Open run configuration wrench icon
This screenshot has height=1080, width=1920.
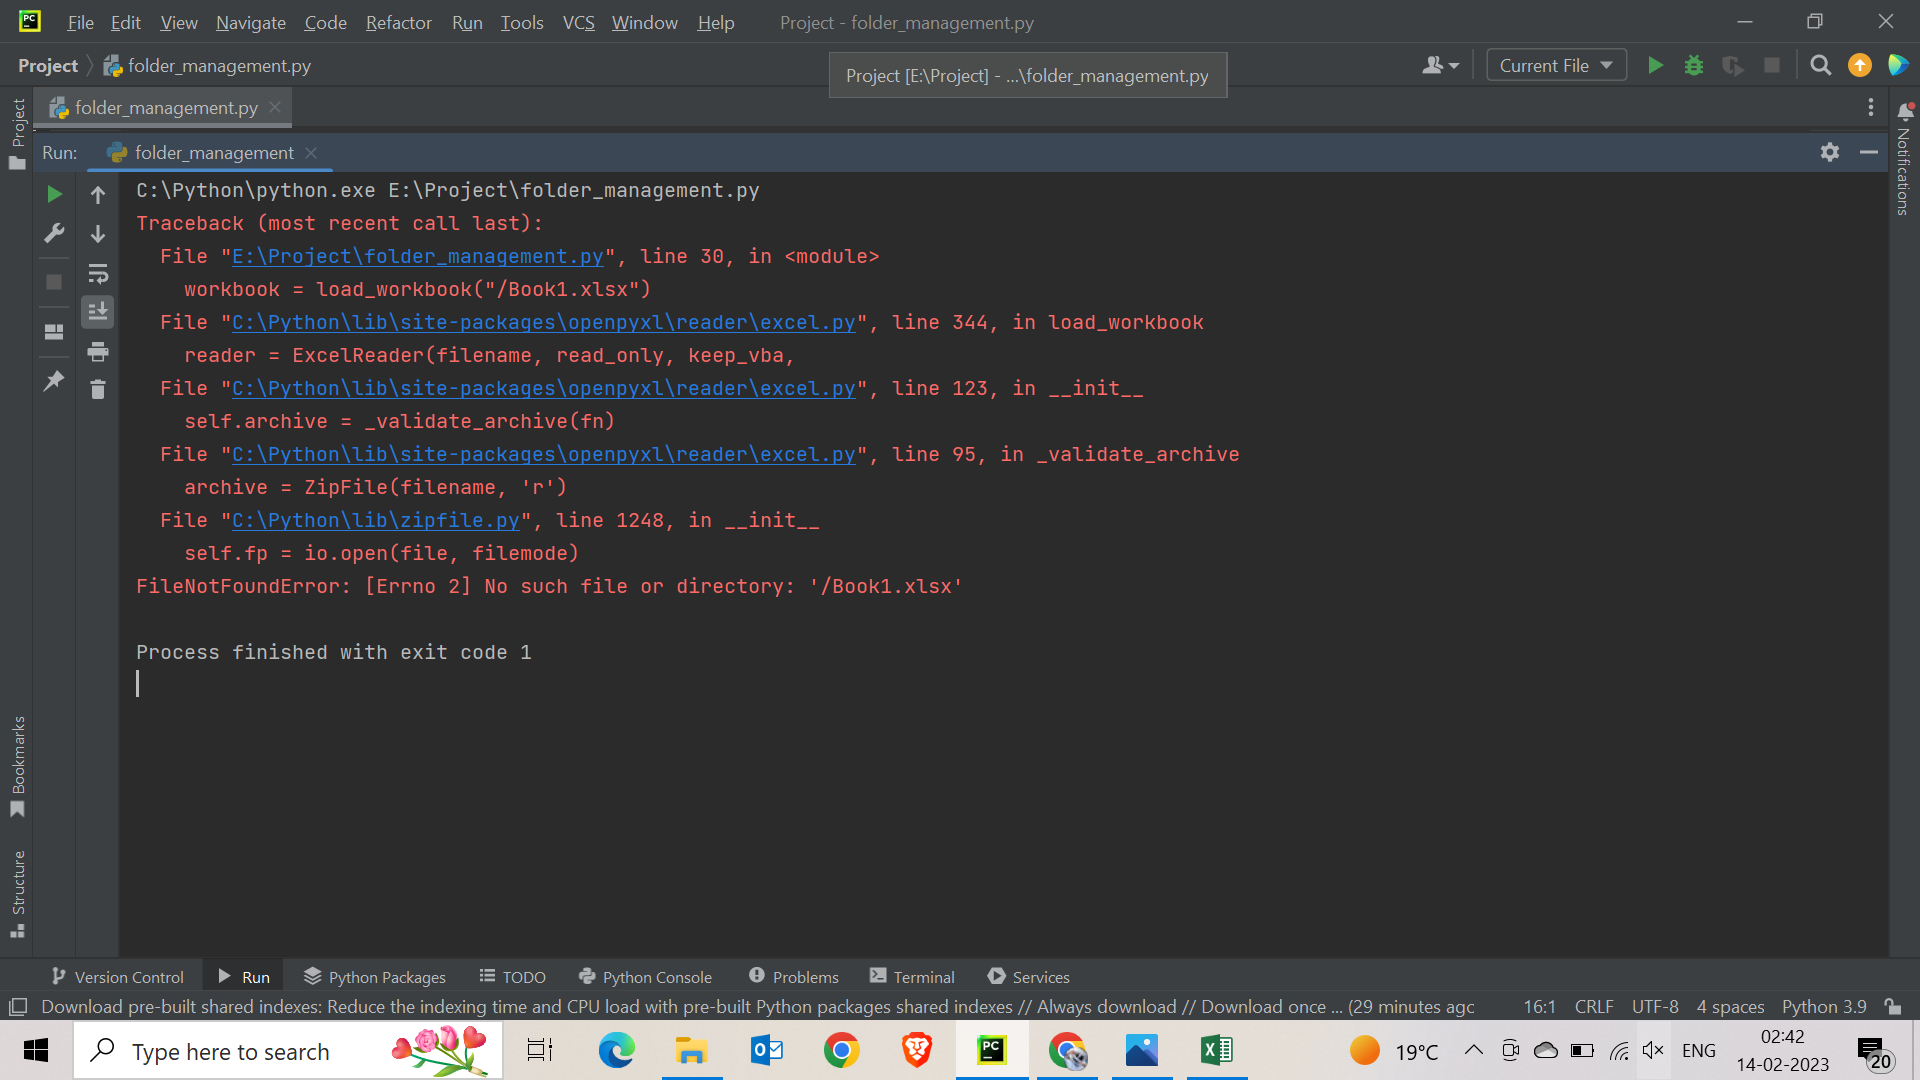[54, 233]
